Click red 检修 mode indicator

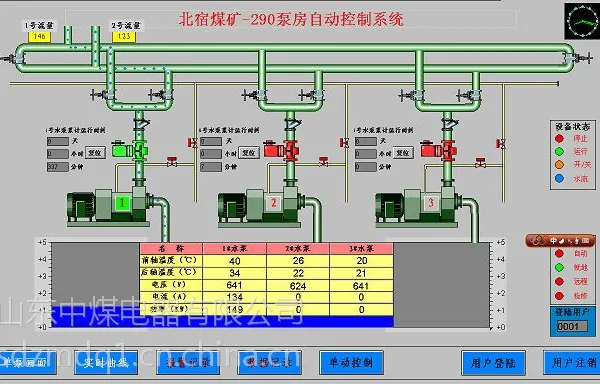tap(559, 296)
